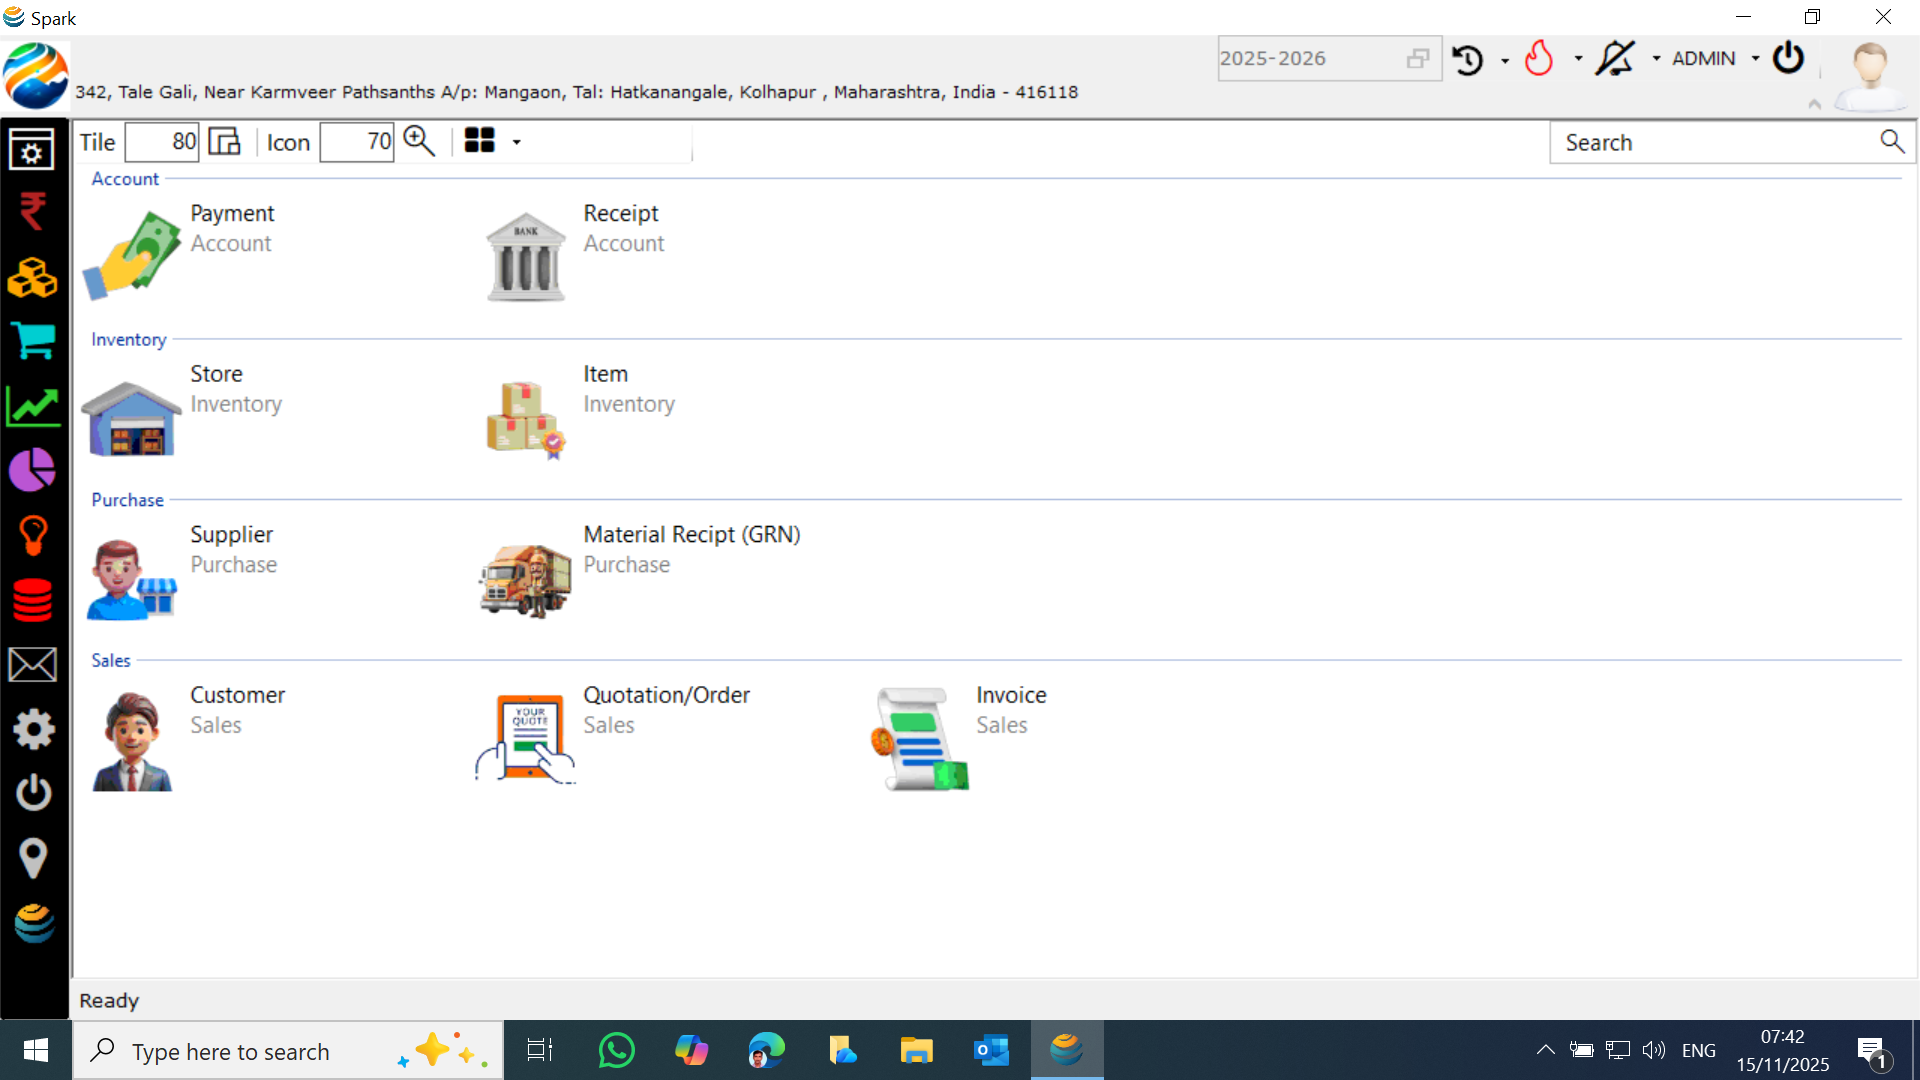This screenshot has width=1920, height=1080.
Task: Select the shopping cart Purchase icon
Action: point(34,341)
